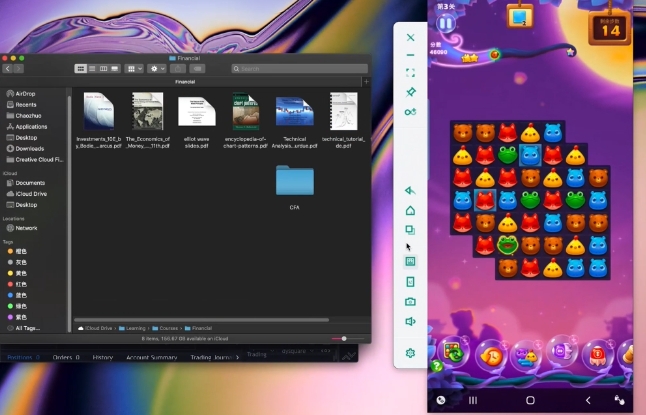Switch Finder to icon view
This screenshot has height=415, width=646.
(81, 68)
